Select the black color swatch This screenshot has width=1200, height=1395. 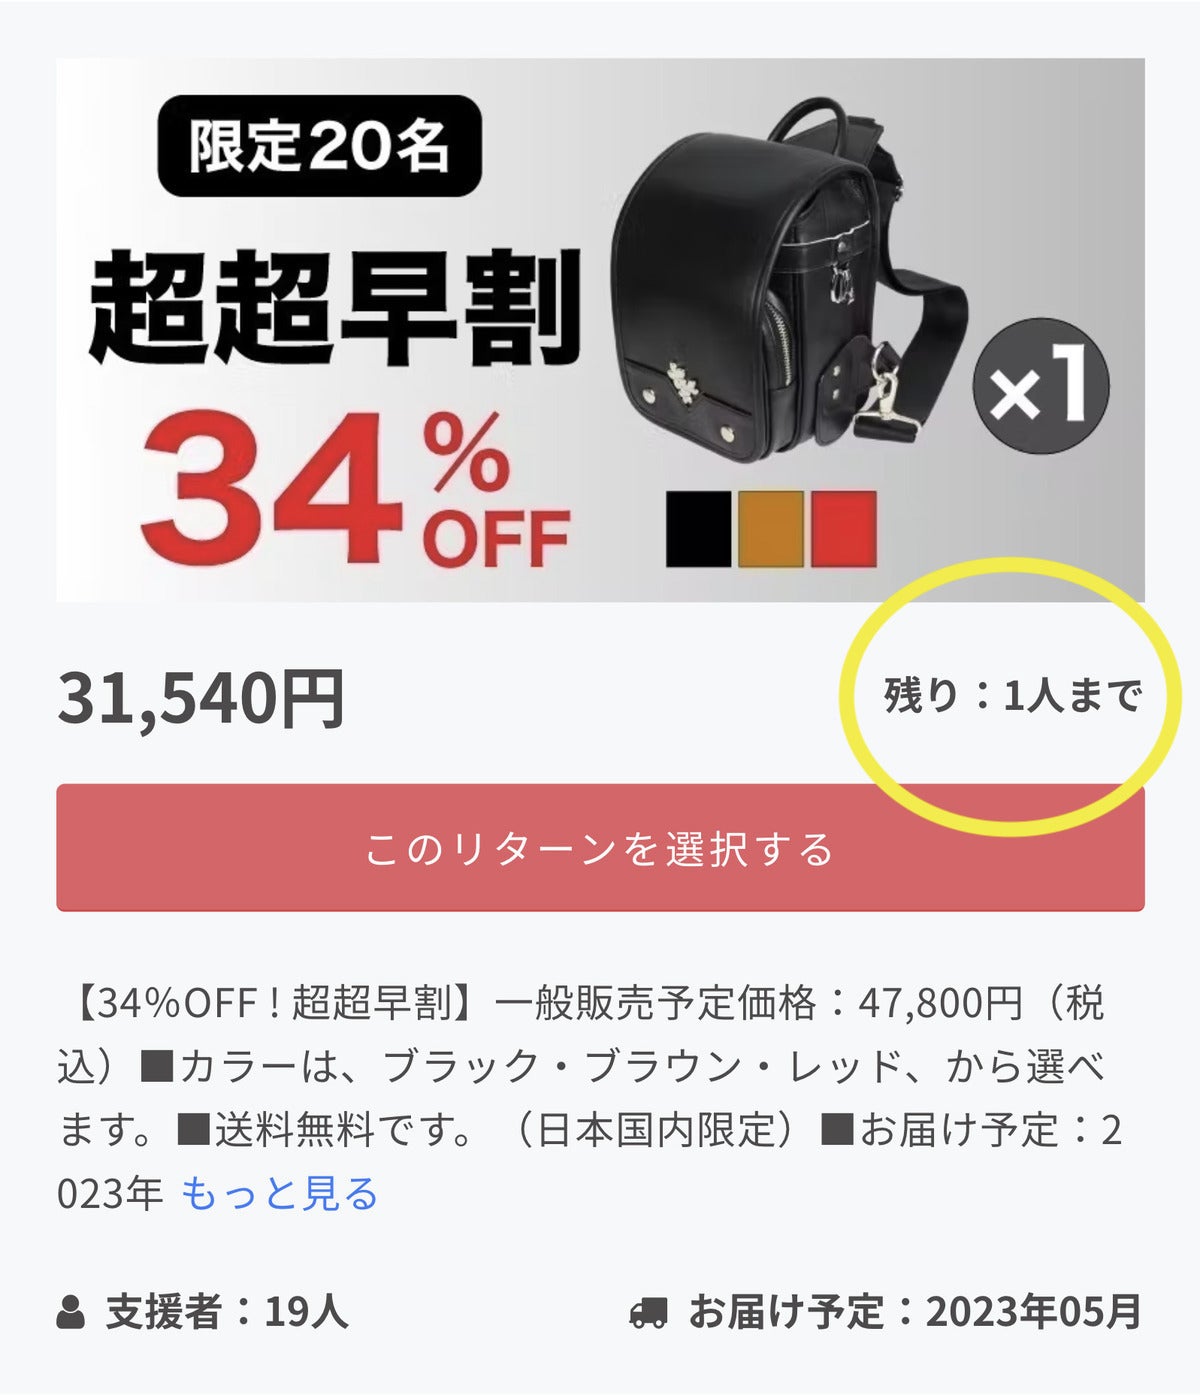pyautogui.click(x=698, y=529)
